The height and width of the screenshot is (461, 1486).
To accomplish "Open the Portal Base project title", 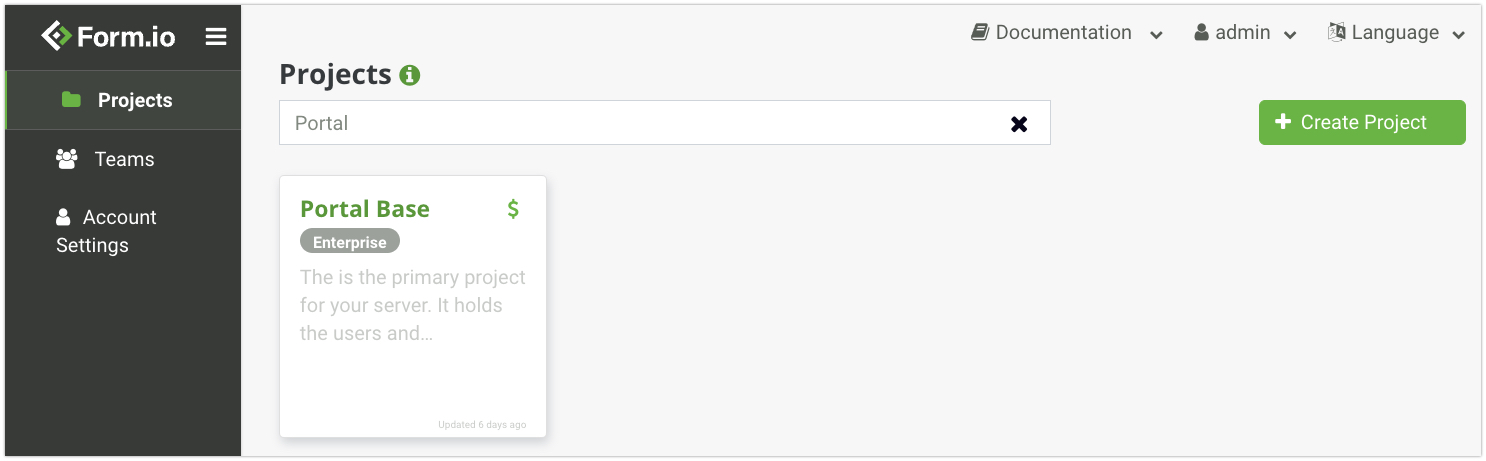I will 365,209.
